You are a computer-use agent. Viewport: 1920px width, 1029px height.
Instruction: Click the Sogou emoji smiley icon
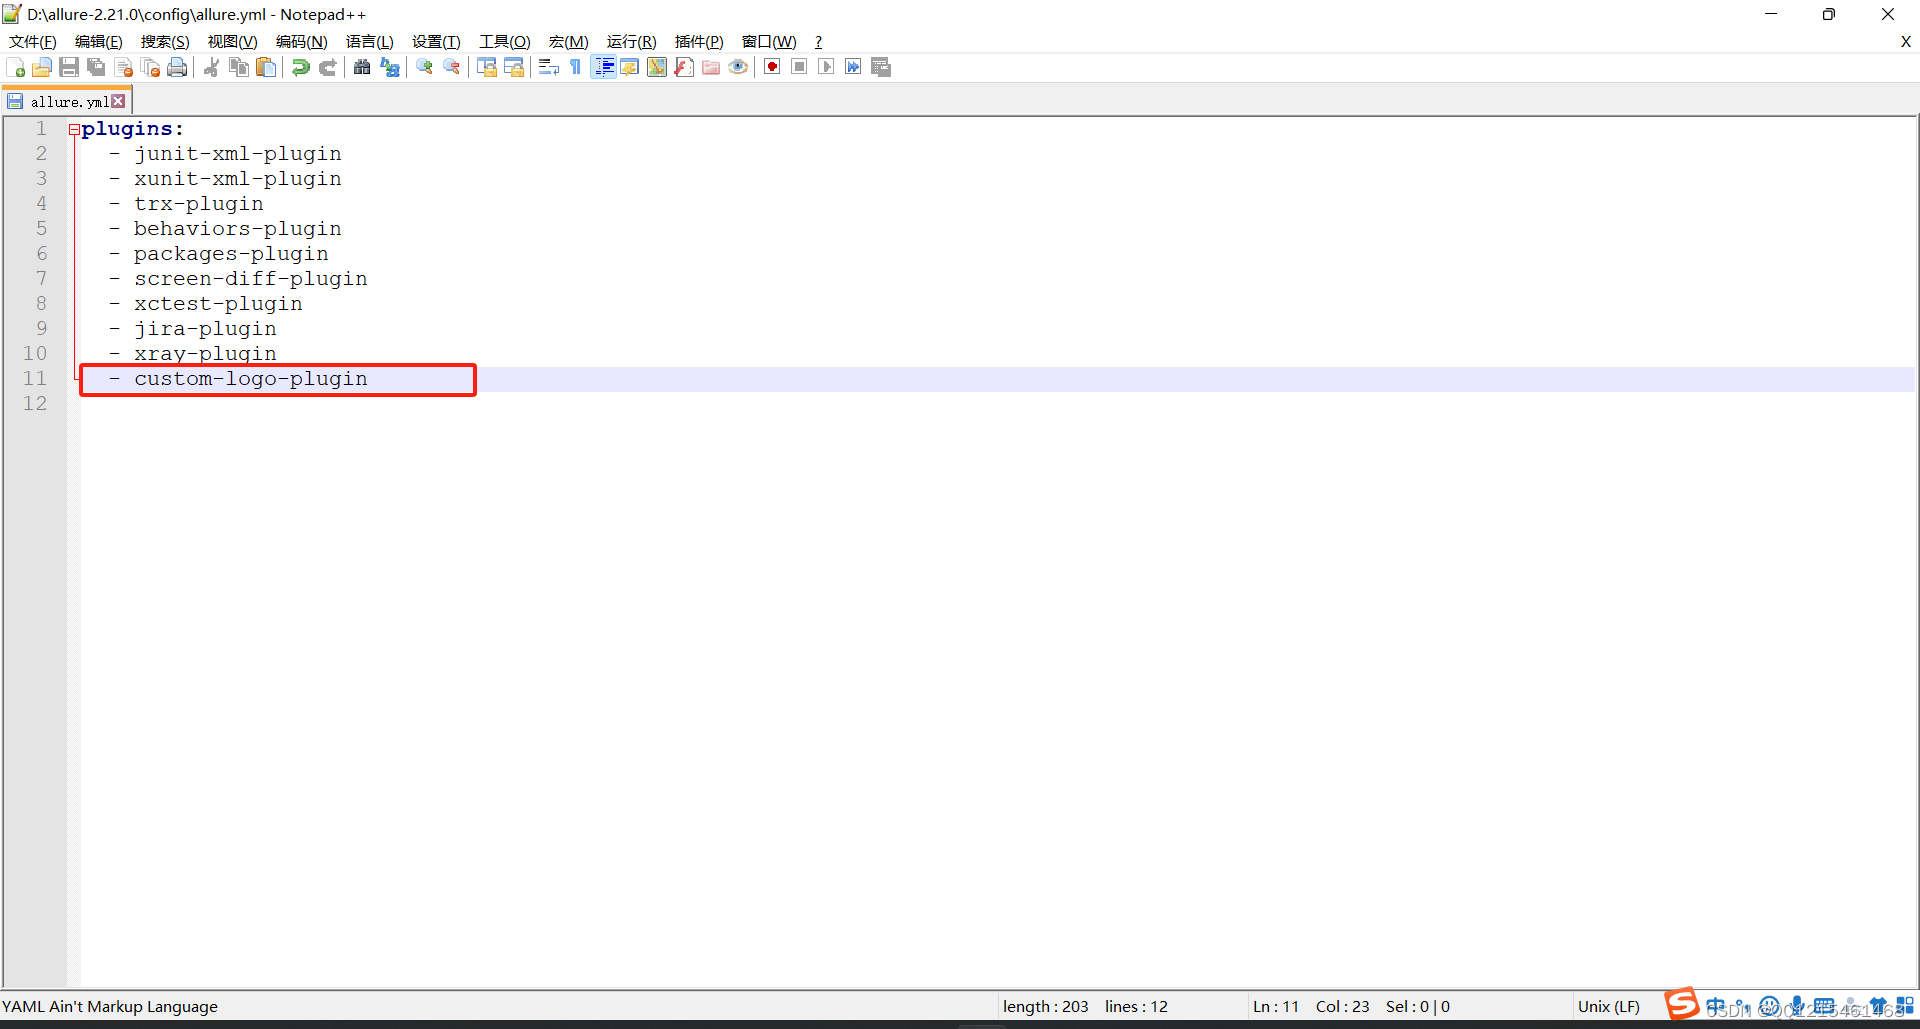(x=1769, y=1006)
